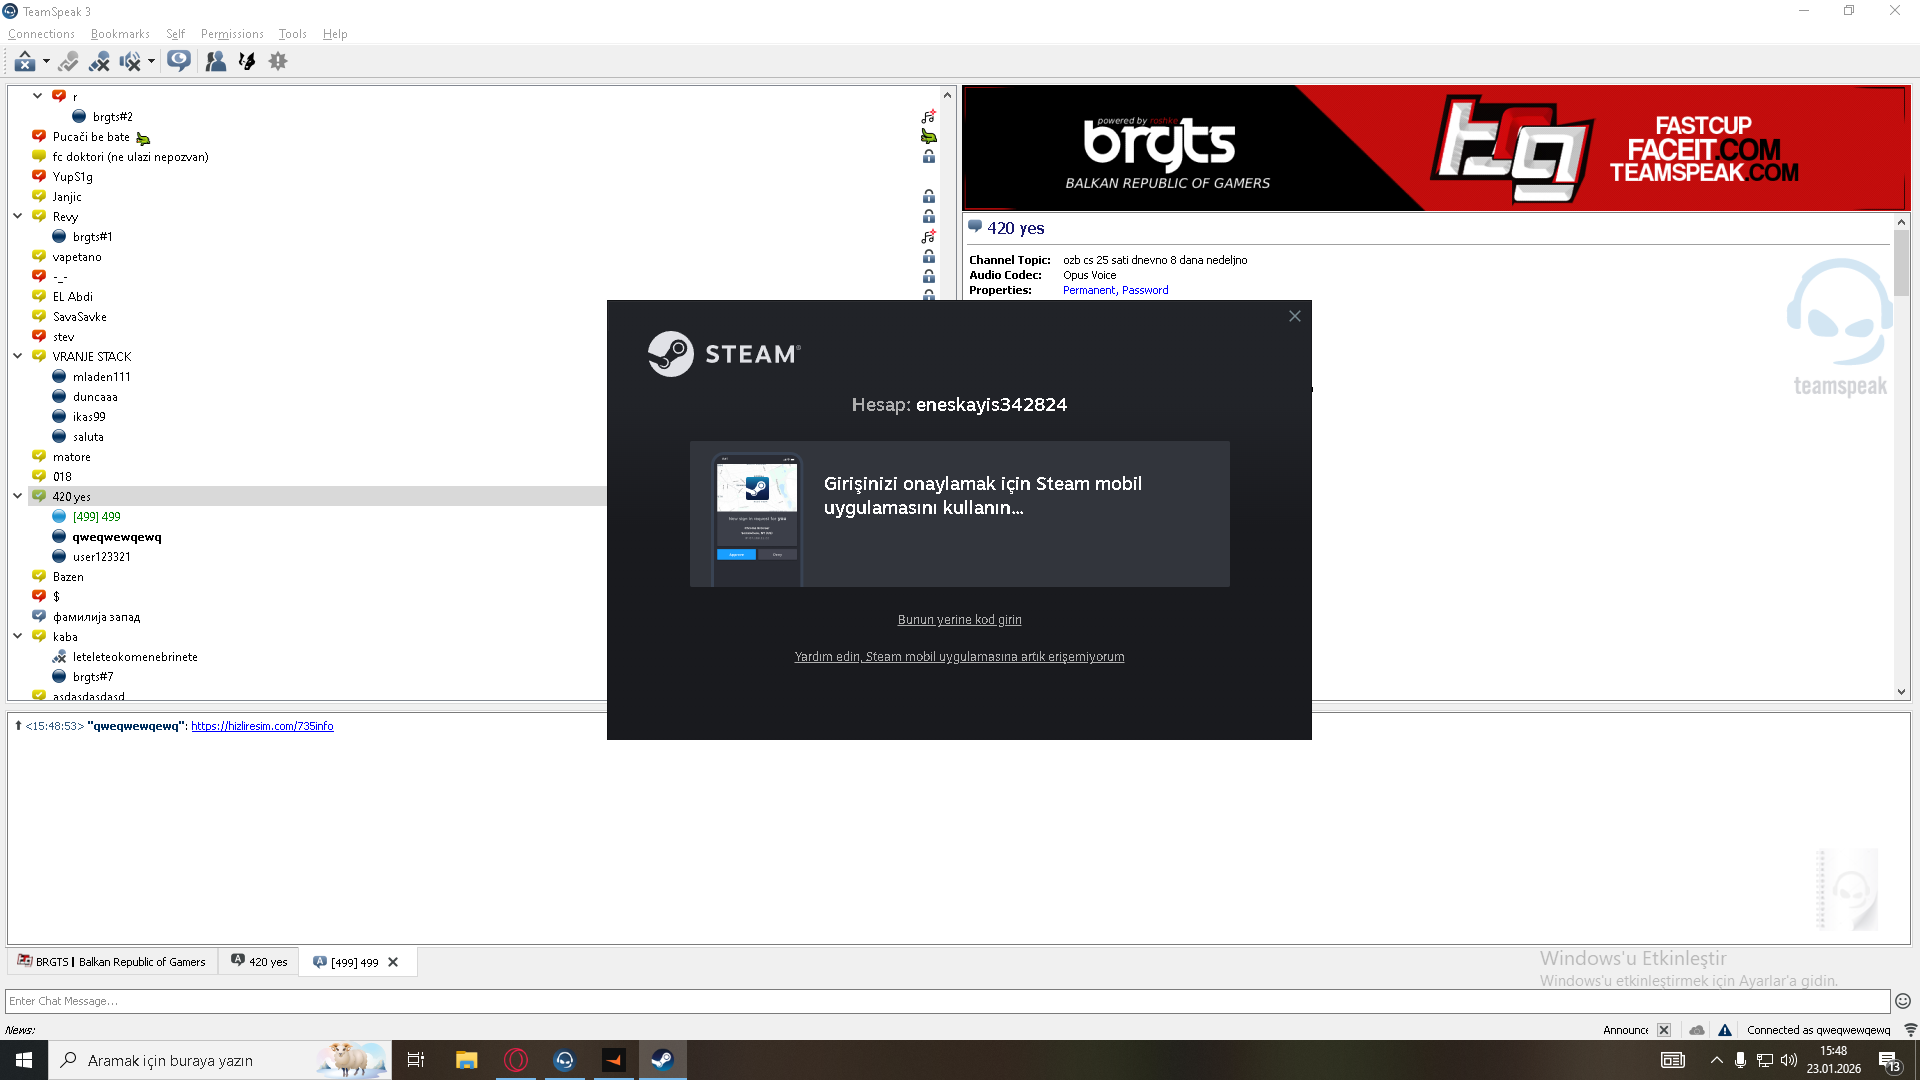This screenshot has width=1920, height=1080.
Task: Close the Steam login dialog
Action: 1295,316
